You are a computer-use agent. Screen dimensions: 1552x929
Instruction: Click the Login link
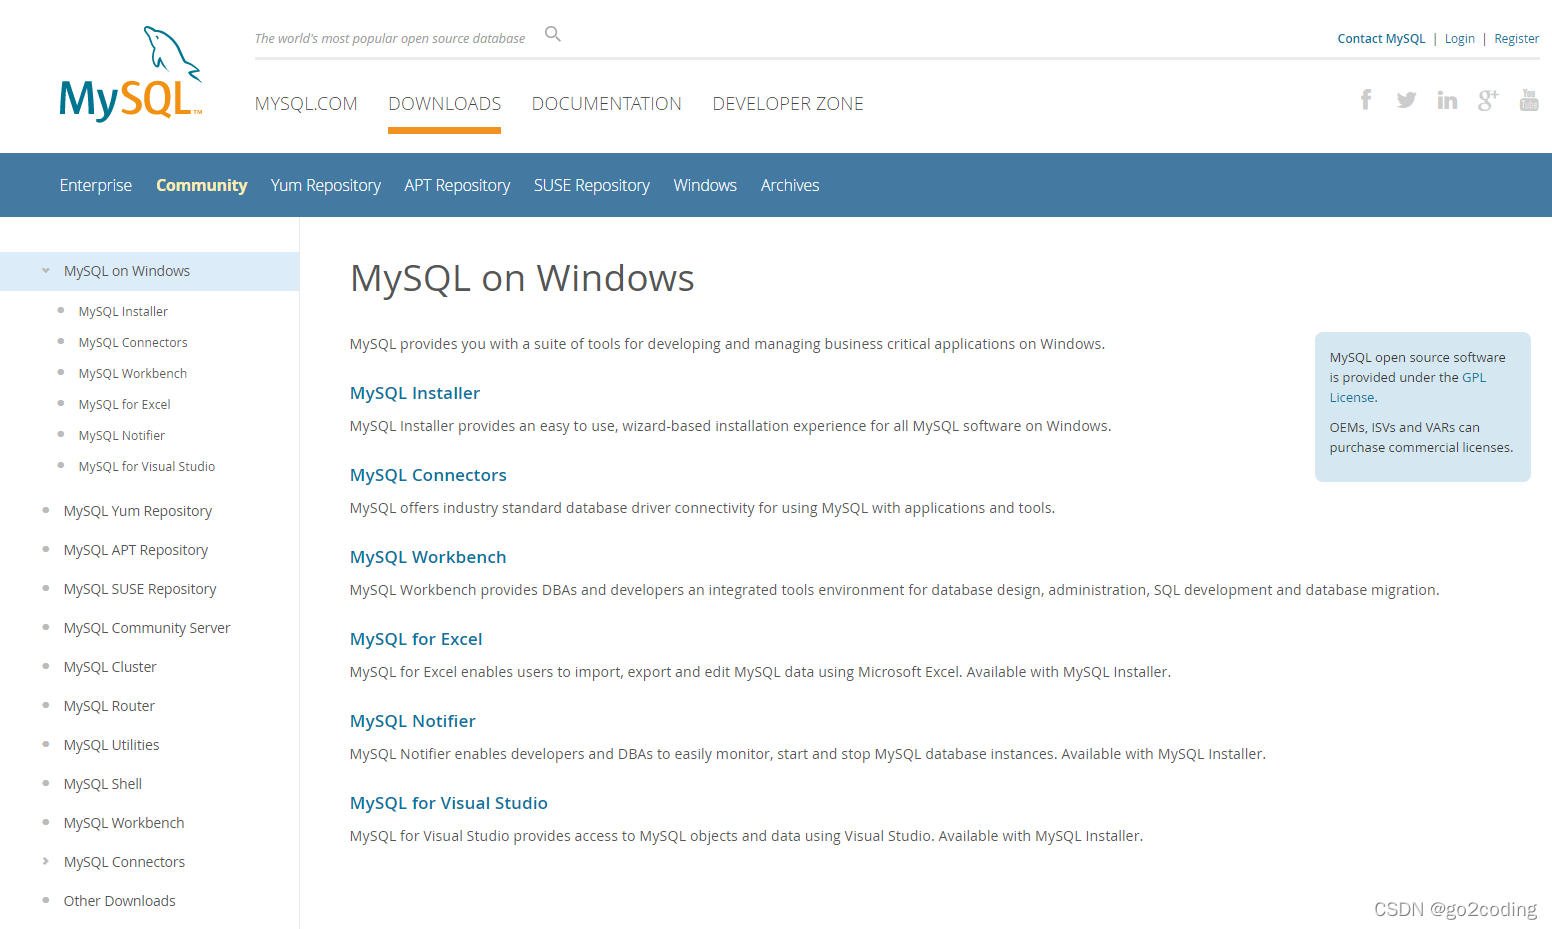[x=1460, y=39]
